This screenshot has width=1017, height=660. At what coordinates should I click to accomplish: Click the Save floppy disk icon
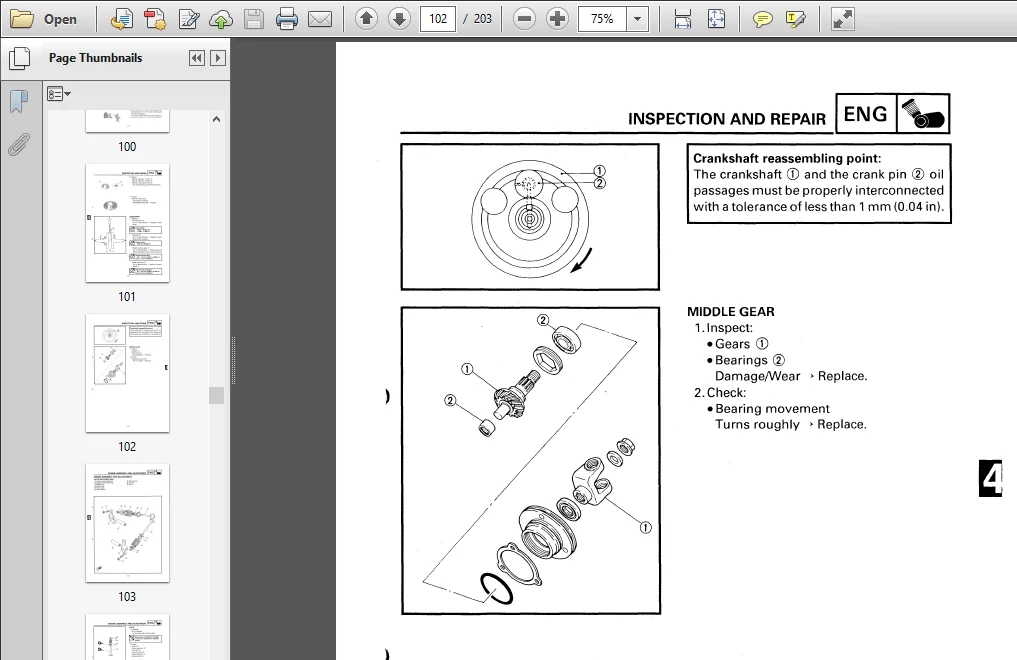[x=254, y=19]
